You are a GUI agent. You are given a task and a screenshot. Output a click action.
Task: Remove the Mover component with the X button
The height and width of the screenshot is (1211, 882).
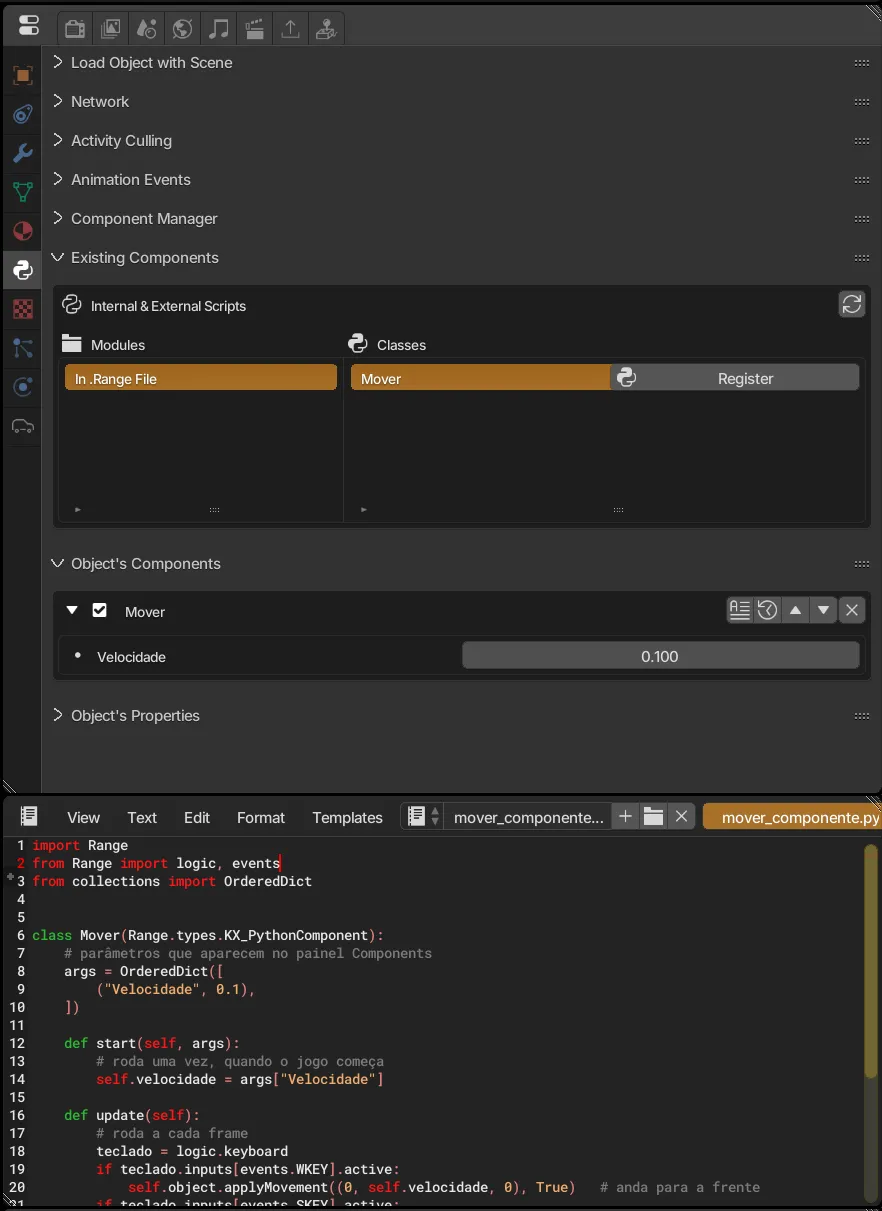coord(852,610)
